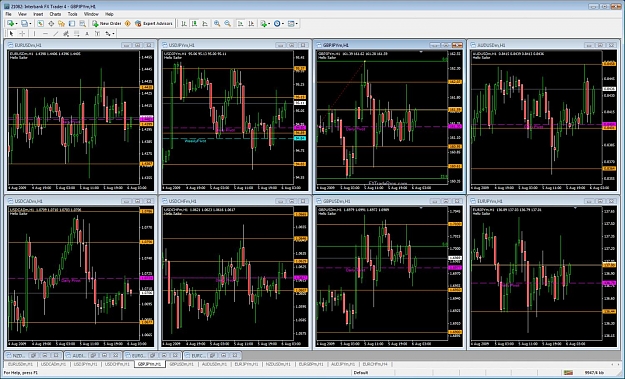625x379 pixels.
Task: Toggle the Auto Scroll chart button
Action: (240, 24)
